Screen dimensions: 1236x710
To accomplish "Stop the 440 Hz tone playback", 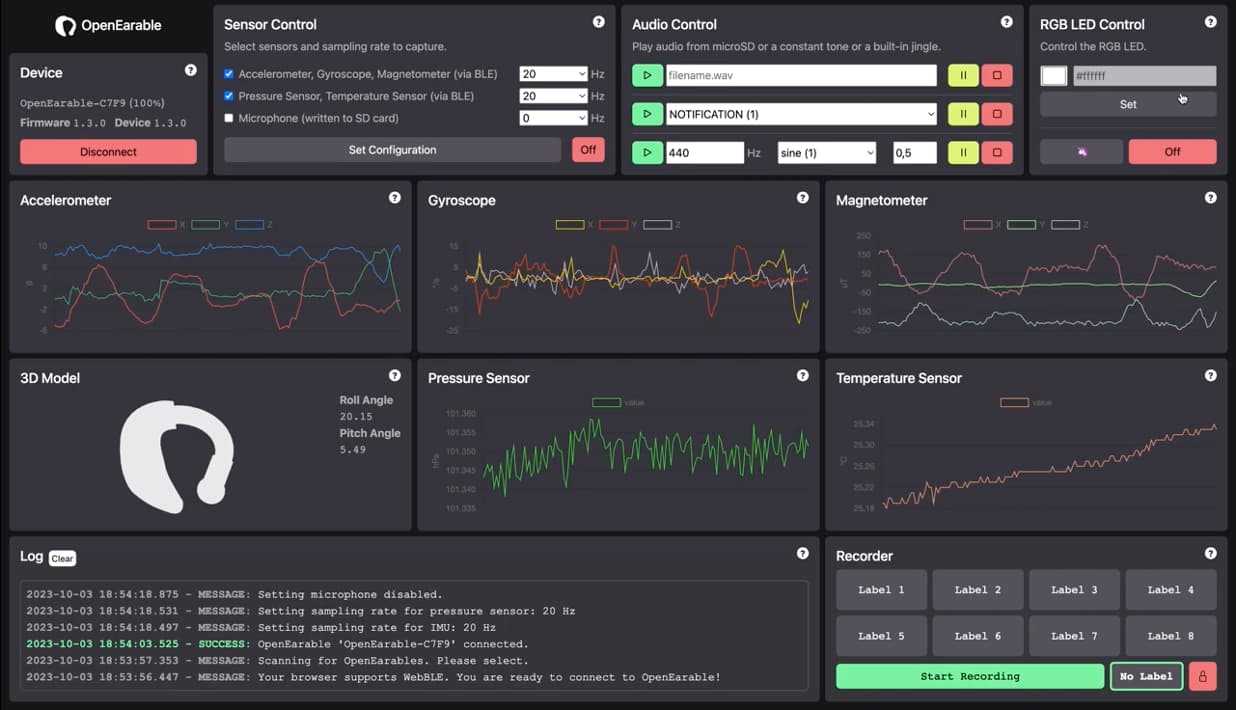I will (x=996, y=152).
